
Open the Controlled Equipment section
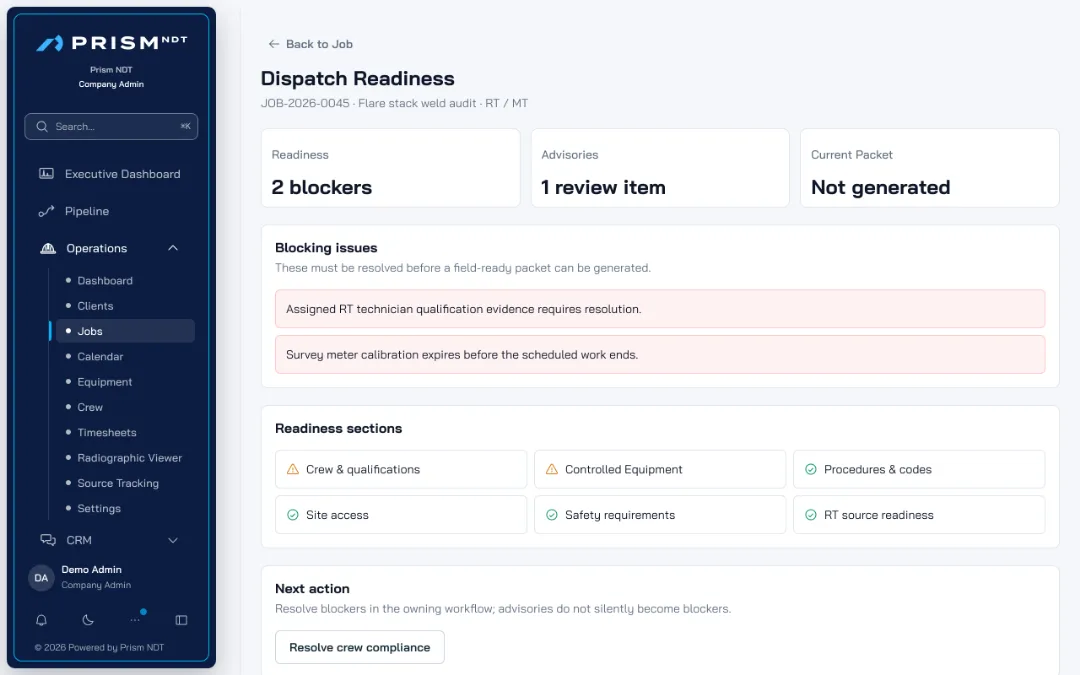pyautogui.click(x=660, y=469)
